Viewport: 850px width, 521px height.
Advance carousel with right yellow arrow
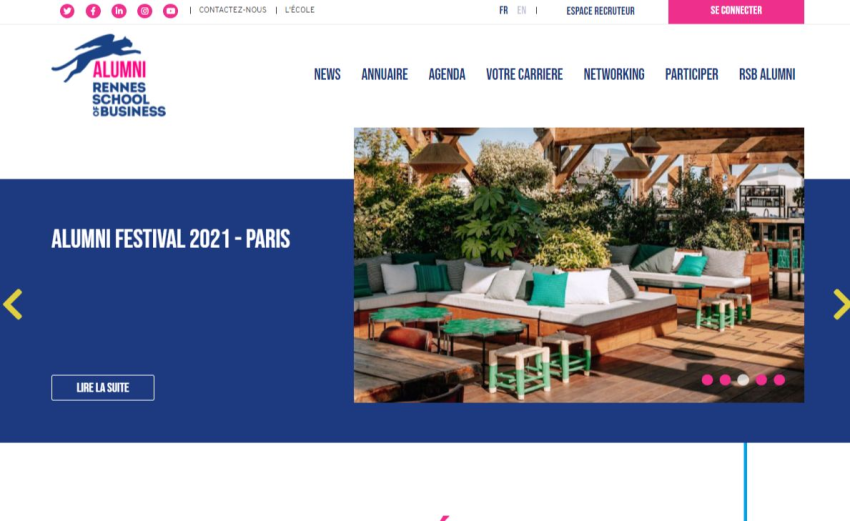(x=841, y=304)
